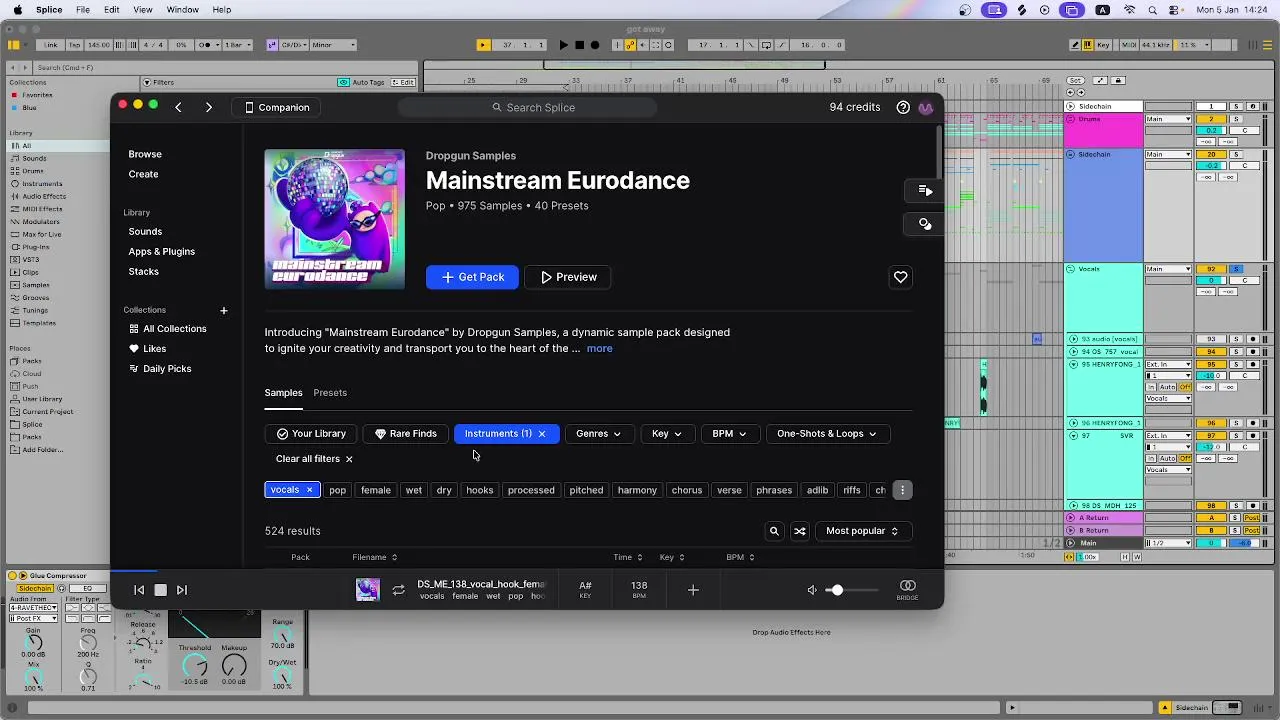This screenshot has height=720, width=1280.
Task: Open Browse in Splice sidebar
Action: point(145,154)
